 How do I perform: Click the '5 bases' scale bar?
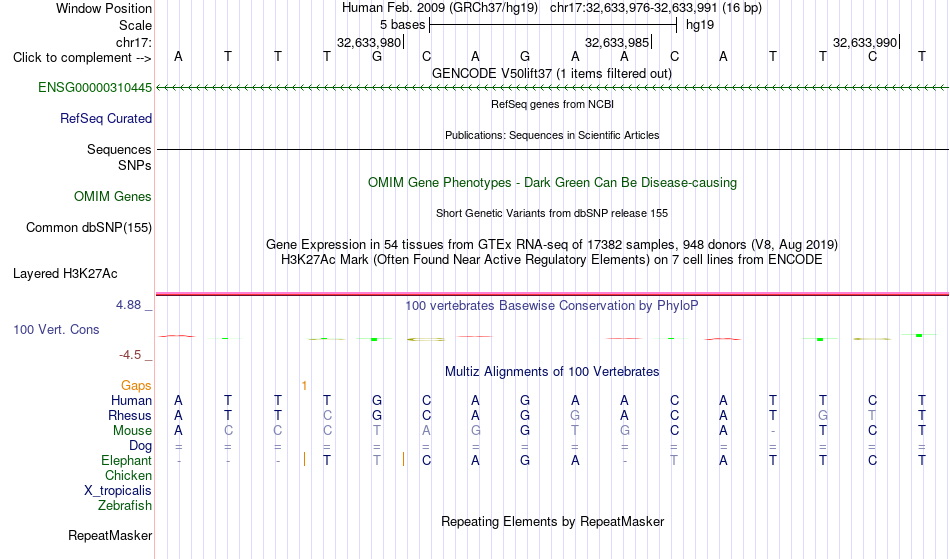[553, 25]
